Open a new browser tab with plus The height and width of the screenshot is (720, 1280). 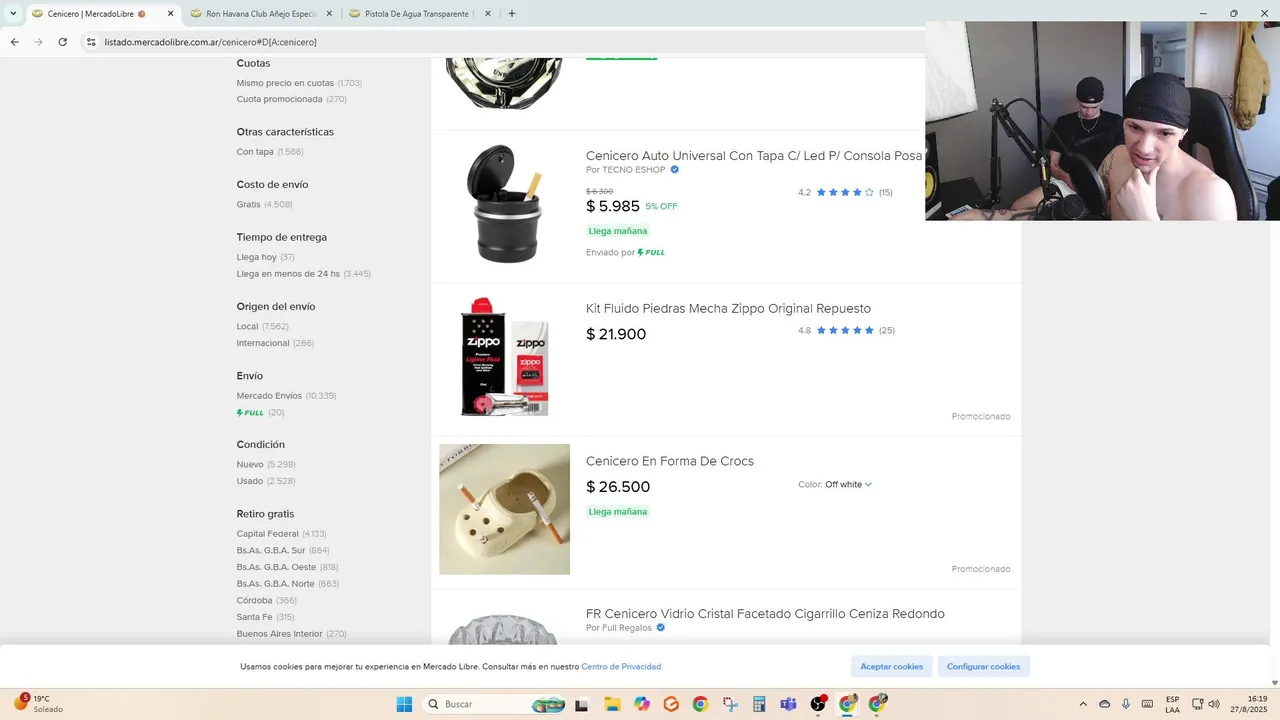pos(512,14)
